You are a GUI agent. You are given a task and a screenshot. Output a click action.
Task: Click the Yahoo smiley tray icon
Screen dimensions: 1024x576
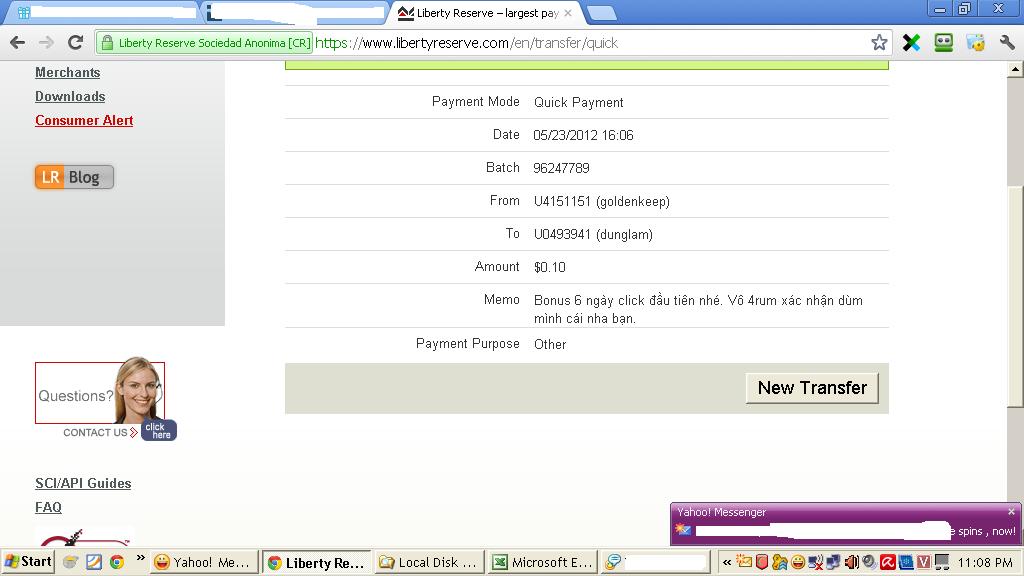pyautogui.click(x=797, y=562)
